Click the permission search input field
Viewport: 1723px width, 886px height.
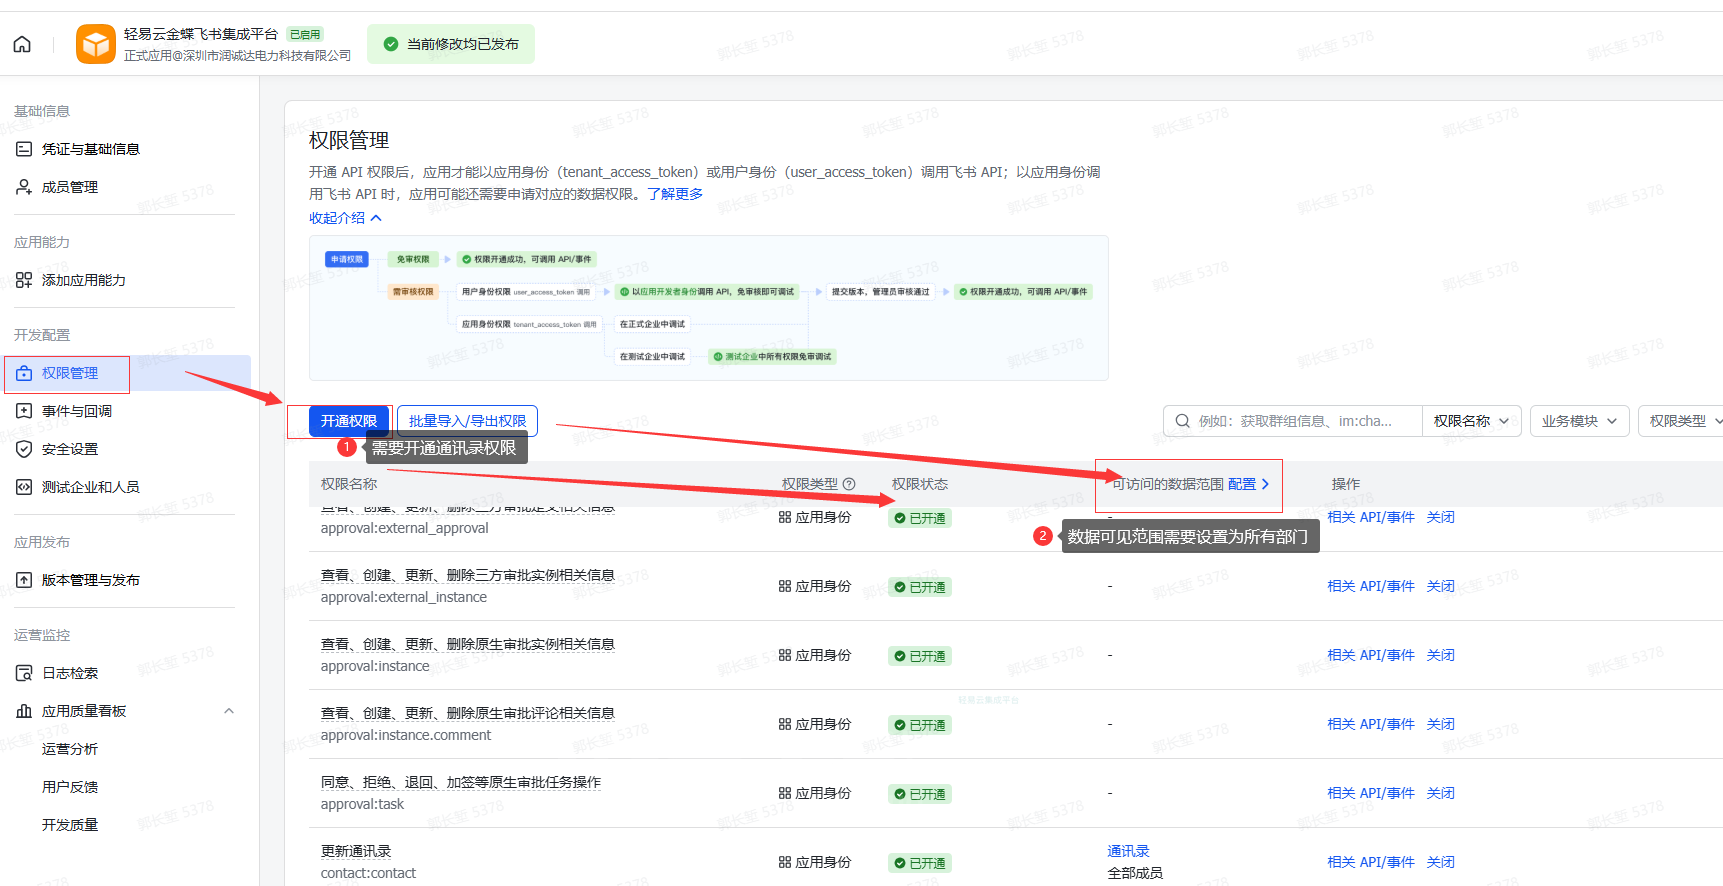click(x=1295, y=421)
